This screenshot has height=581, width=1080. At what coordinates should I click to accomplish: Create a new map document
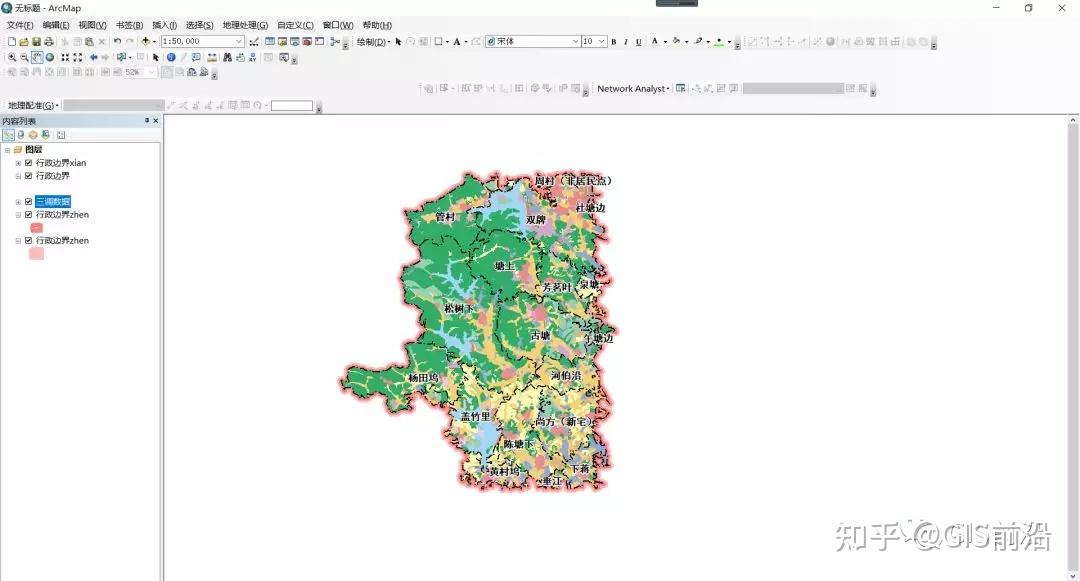click(12, 41)
